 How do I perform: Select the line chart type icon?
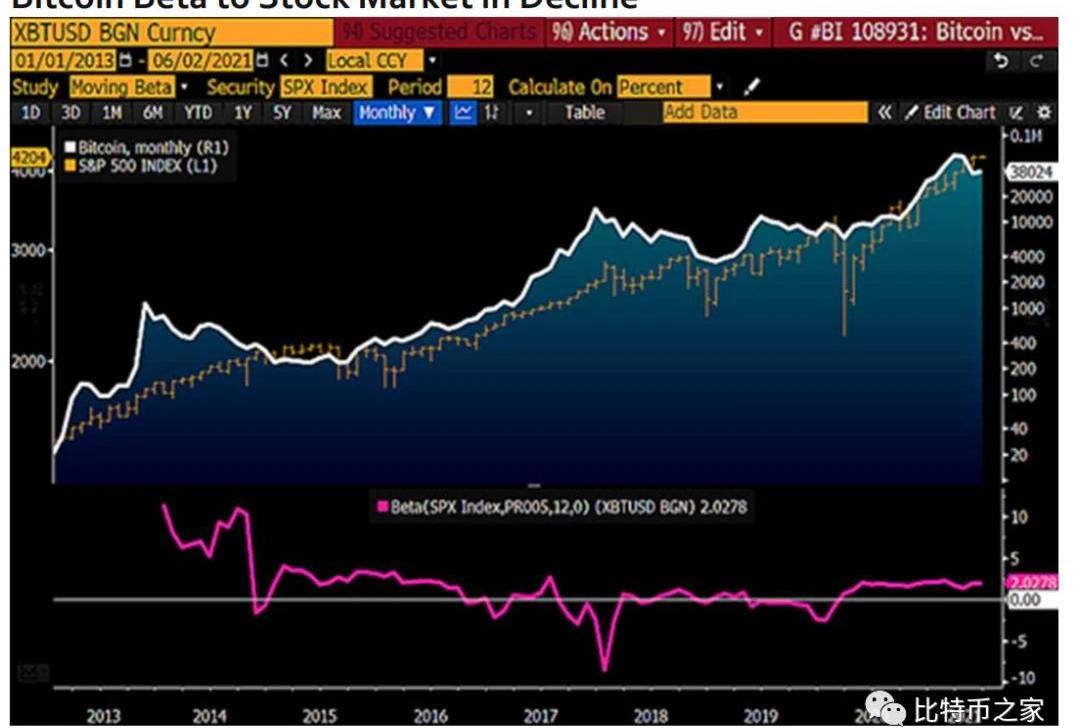tap(463, 112)
